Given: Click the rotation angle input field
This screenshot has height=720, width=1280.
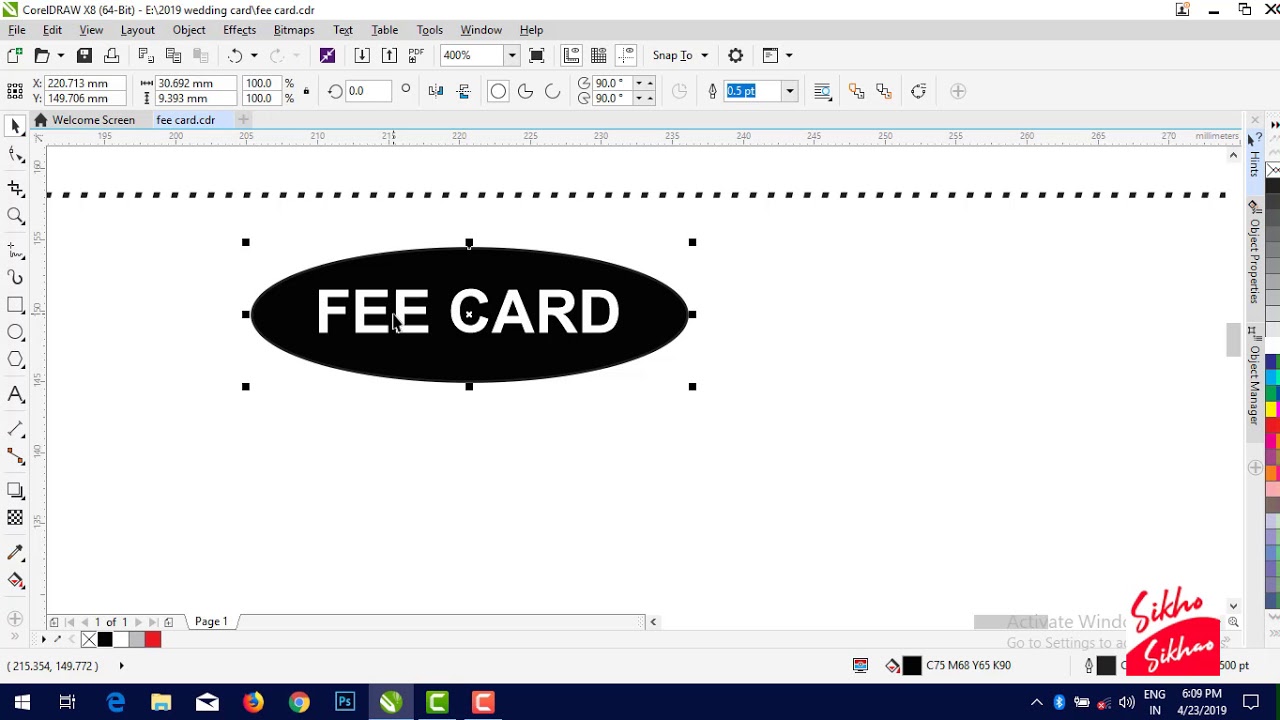Looking at the screenshot, I should [368, 91].
